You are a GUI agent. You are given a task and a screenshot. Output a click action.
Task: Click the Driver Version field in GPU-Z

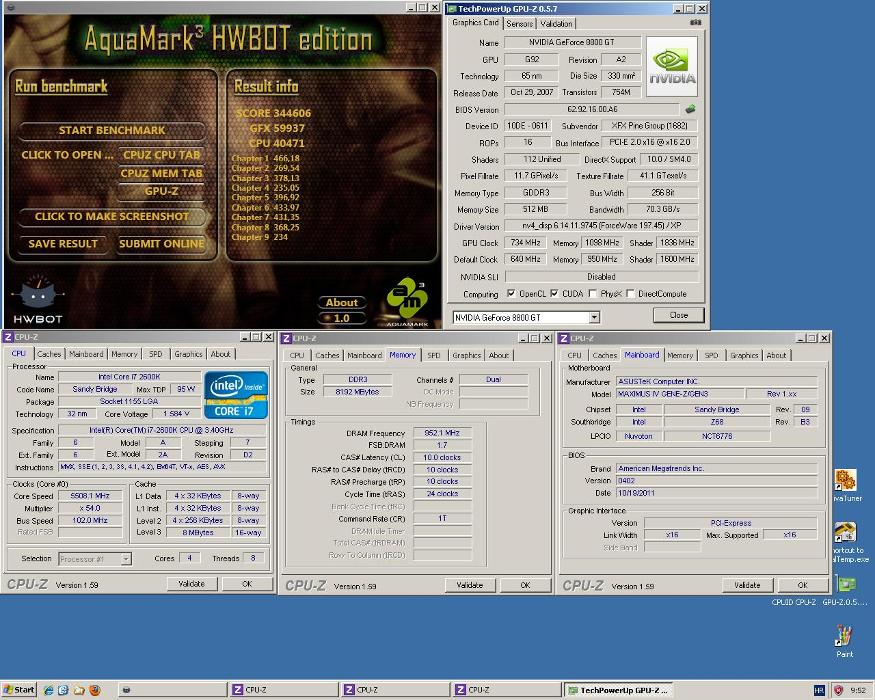pyautogui.click(x=601, y=226)
